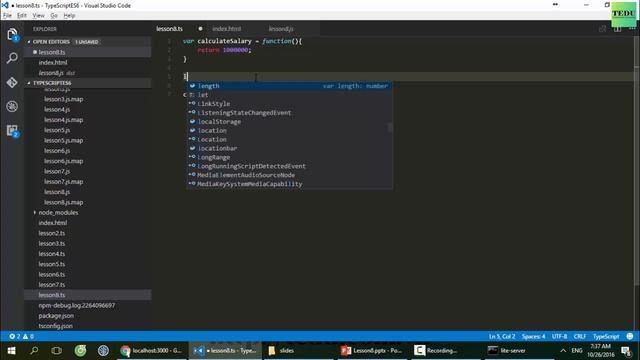Open lesson6.ts in explorer
The height and width of the screenshot is (360, 640).
[88, 275]
